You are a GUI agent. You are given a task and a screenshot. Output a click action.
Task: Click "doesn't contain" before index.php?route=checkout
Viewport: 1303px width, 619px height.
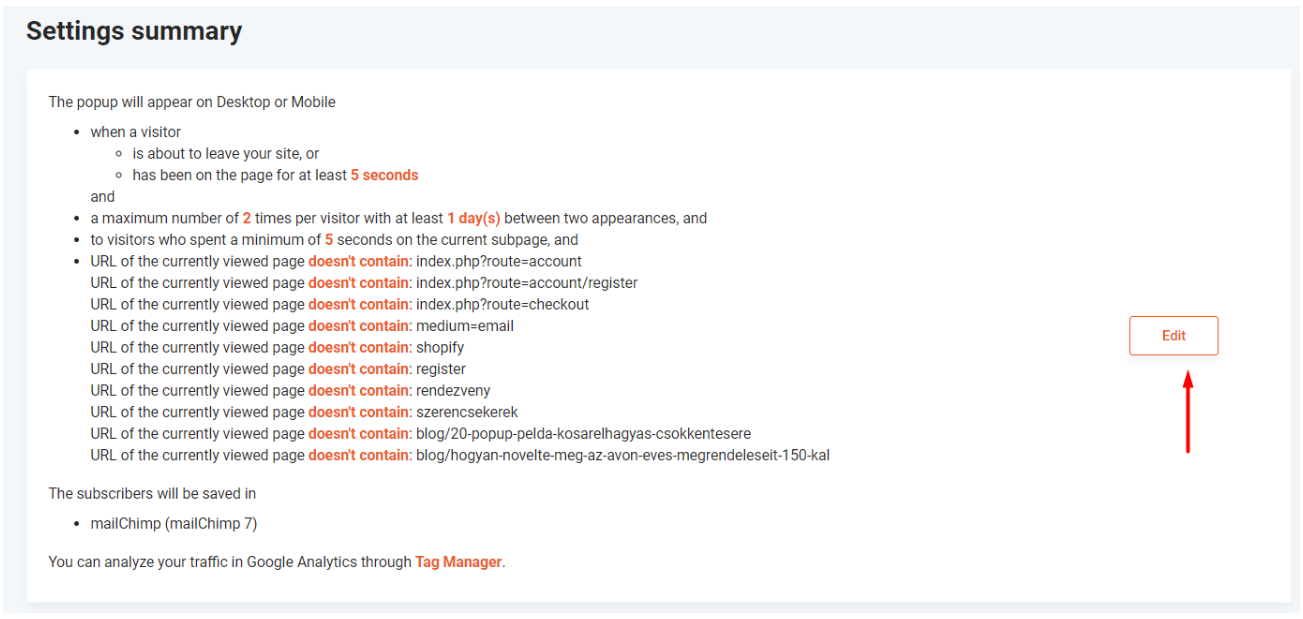[360, 304]
